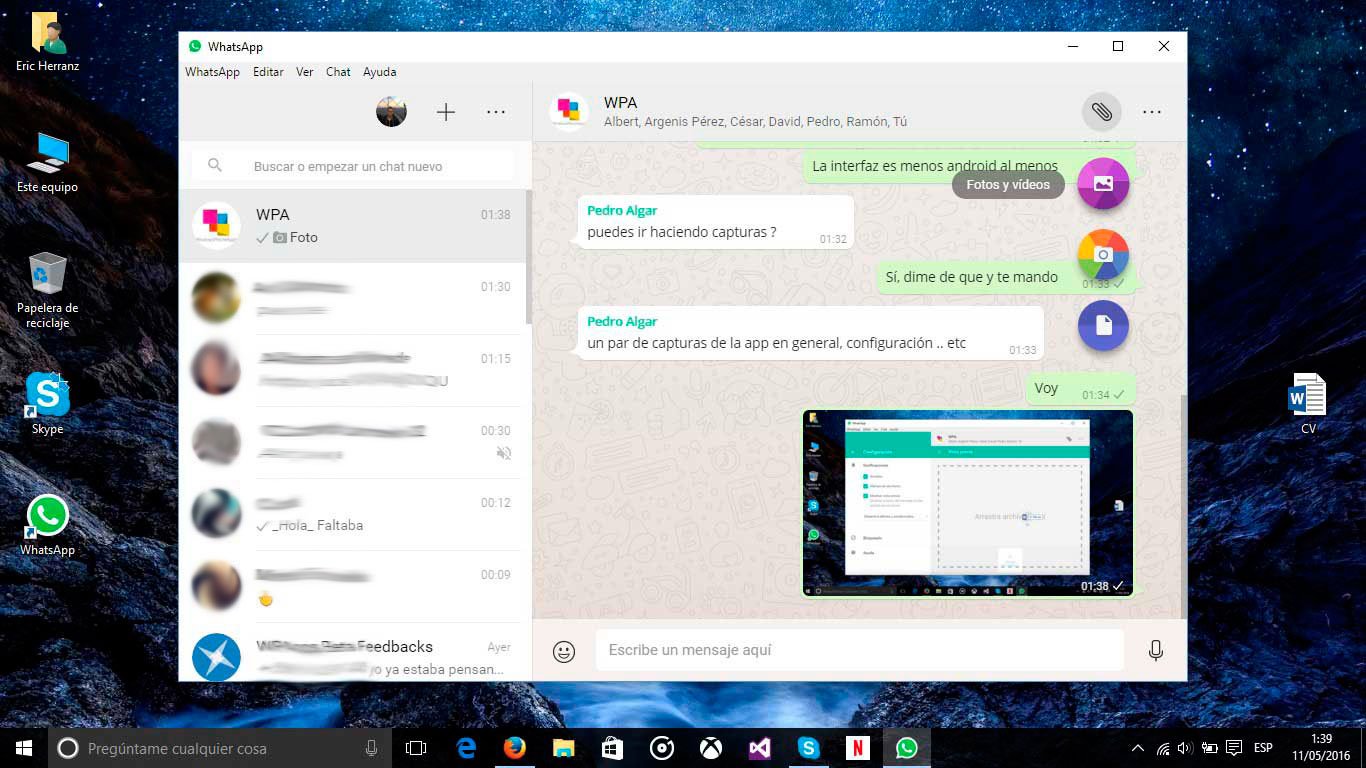This screenshot has width=1366, height=768.
Task: Open the Windows Start menu
Action: coord(24,748)
